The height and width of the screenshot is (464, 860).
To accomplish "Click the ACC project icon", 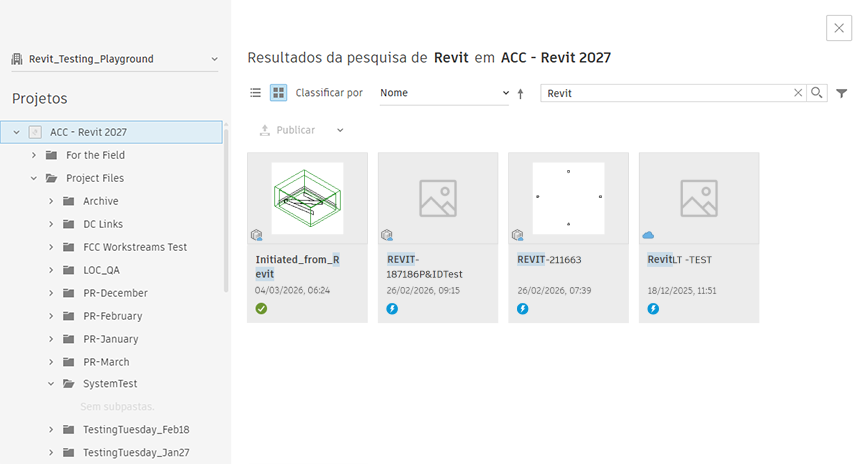I will (x=35, y=132).
